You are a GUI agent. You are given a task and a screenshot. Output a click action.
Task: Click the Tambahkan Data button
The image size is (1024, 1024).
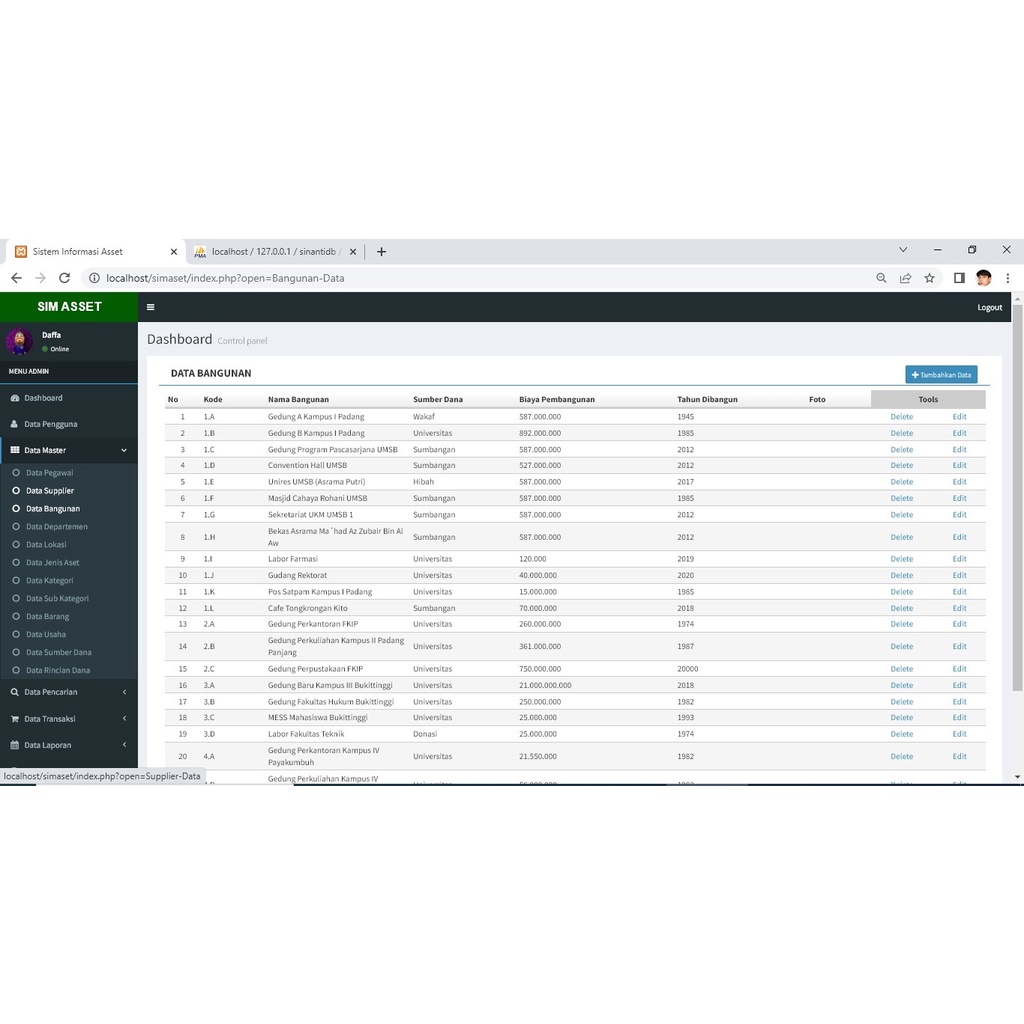[941, 375]
